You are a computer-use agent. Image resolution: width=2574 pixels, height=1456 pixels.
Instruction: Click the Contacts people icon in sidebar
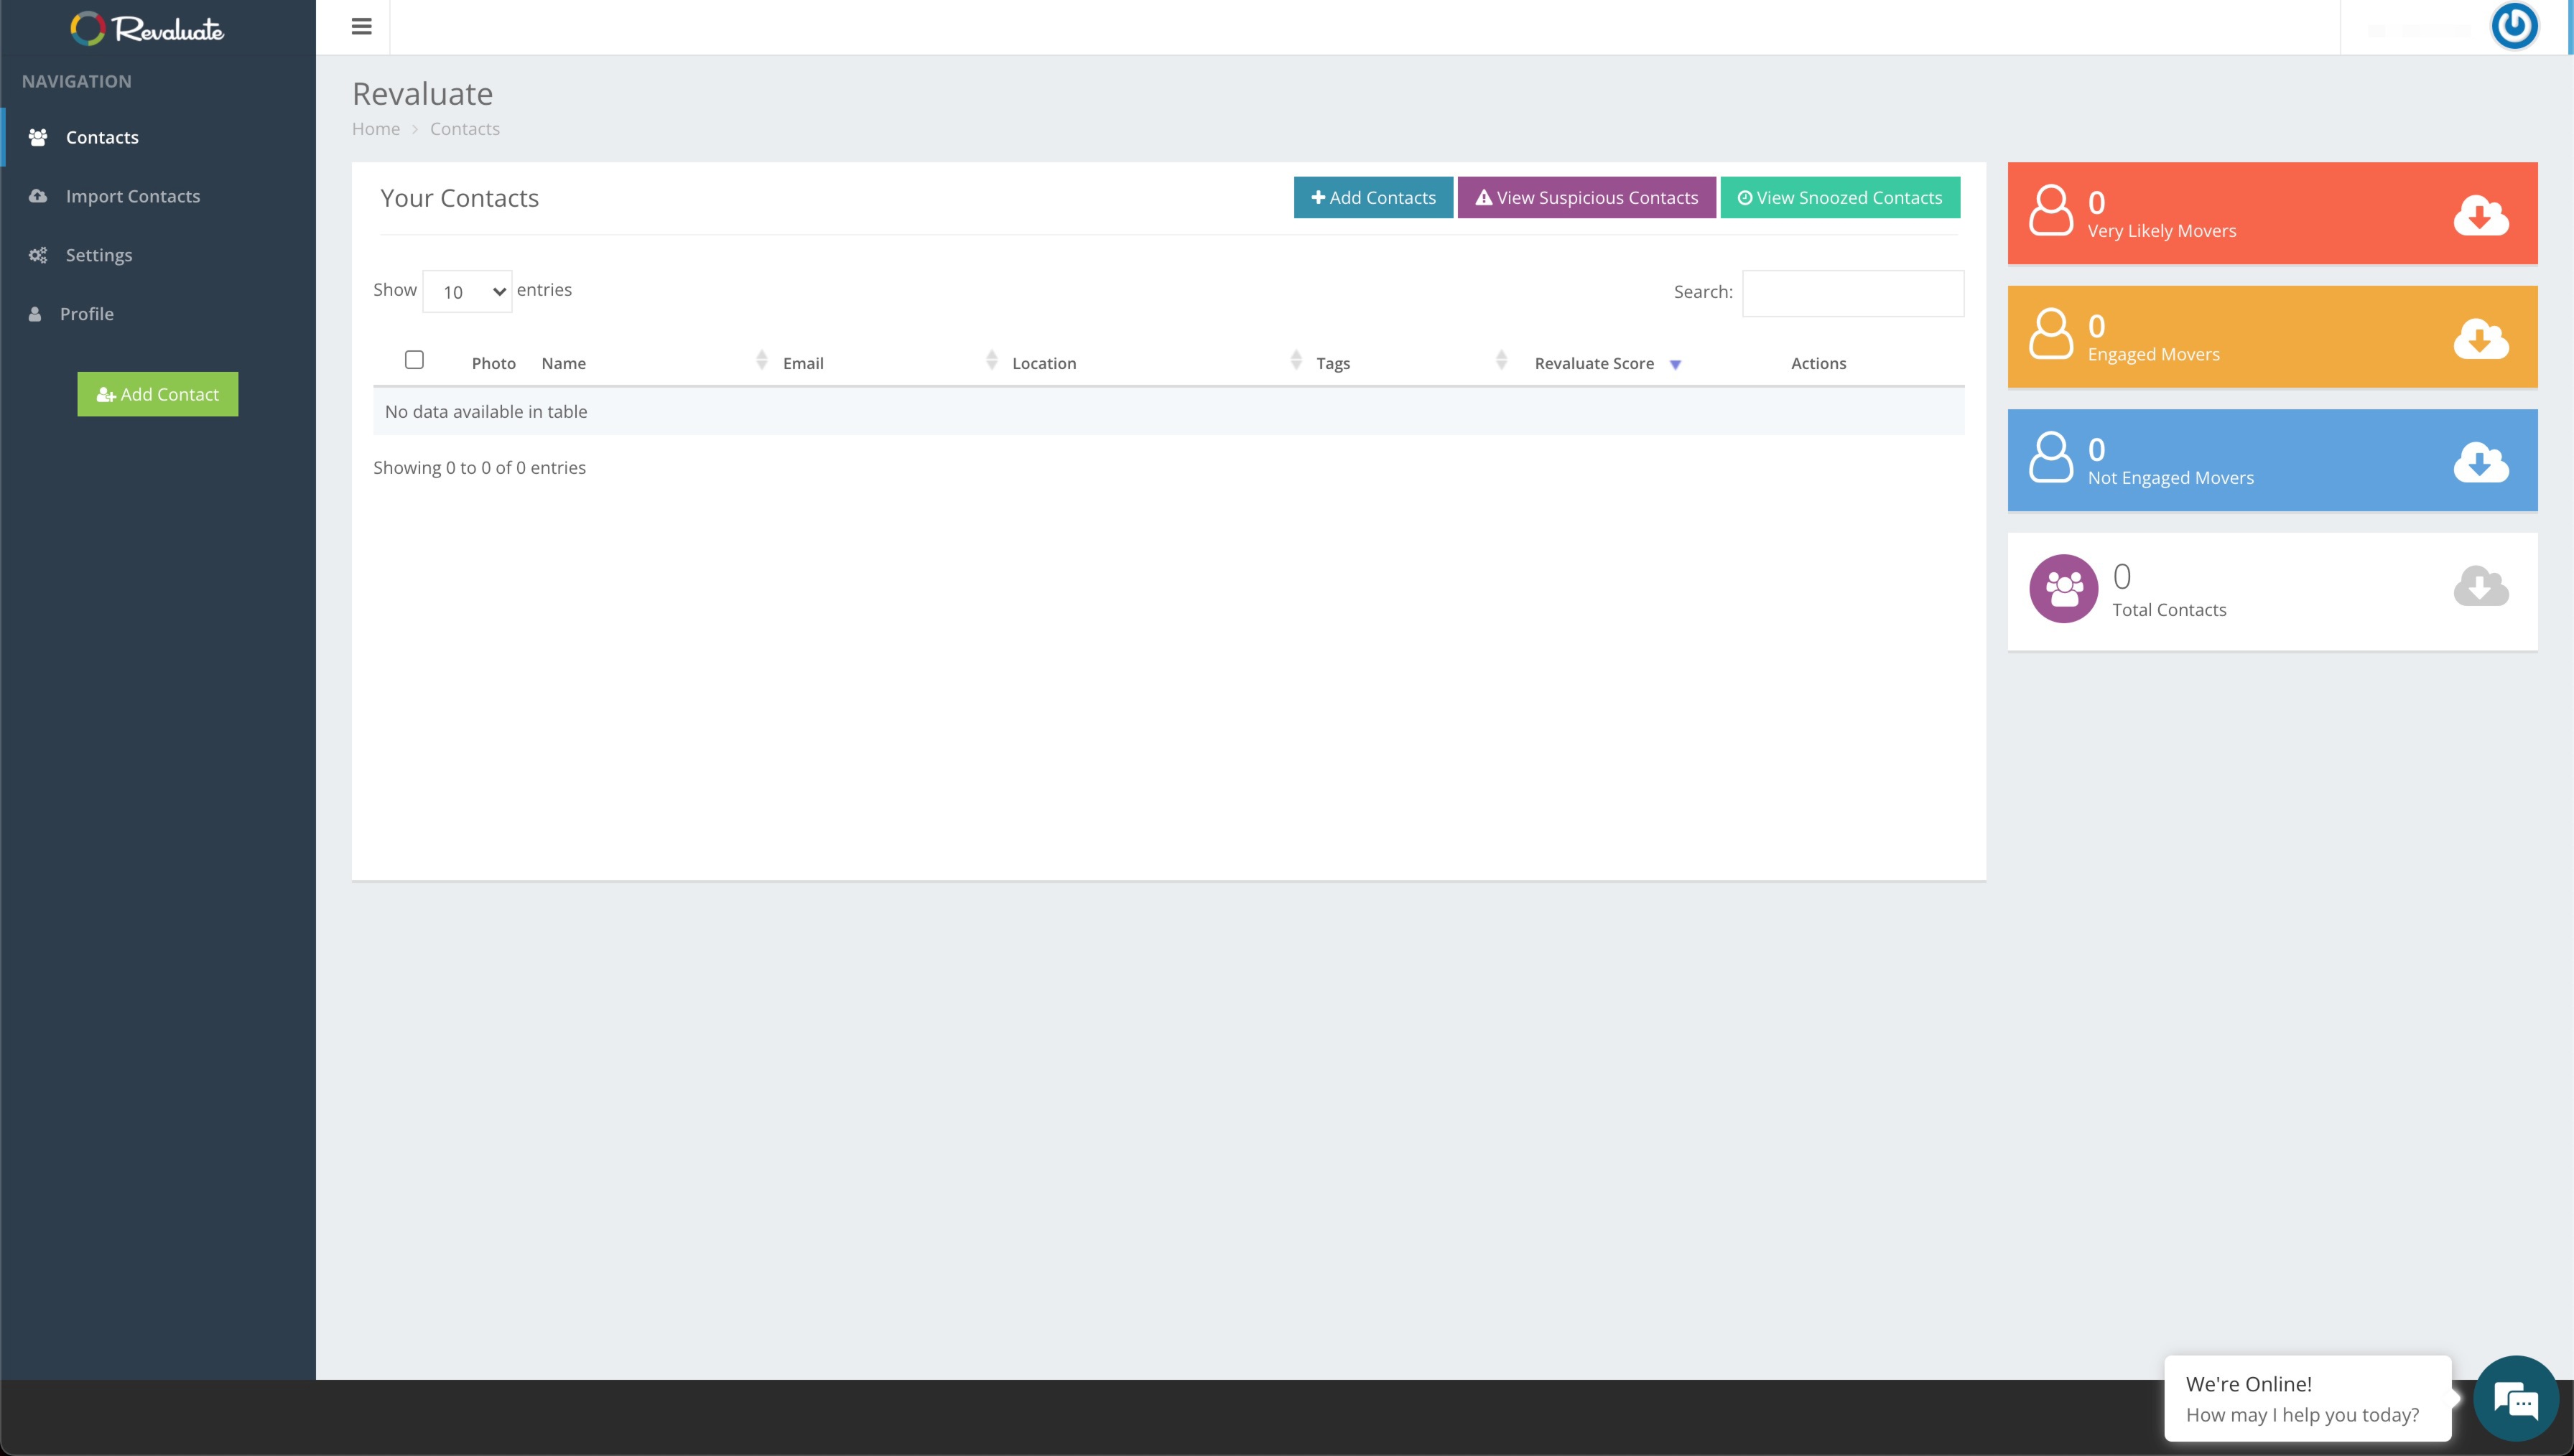[x=38, y=137]
